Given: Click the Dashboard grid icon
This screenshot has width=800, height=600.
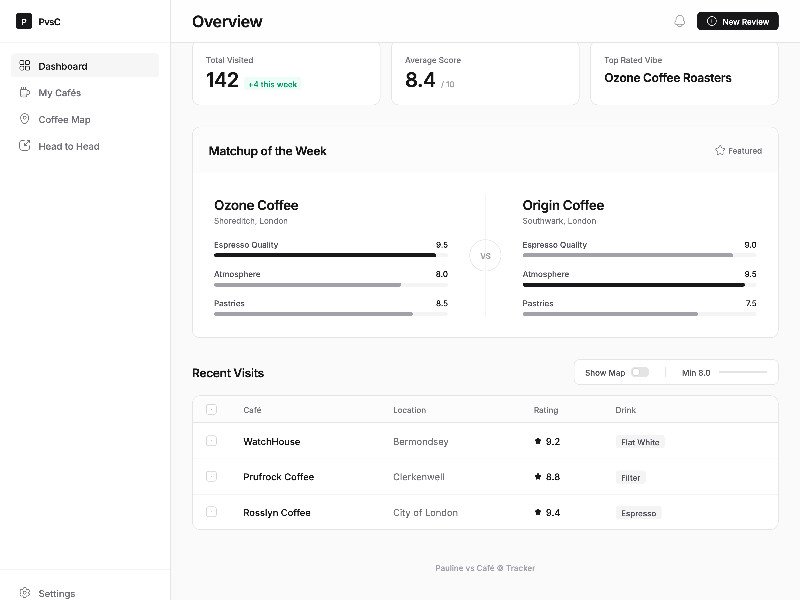Looking at the screenshot, I should 25,66.
